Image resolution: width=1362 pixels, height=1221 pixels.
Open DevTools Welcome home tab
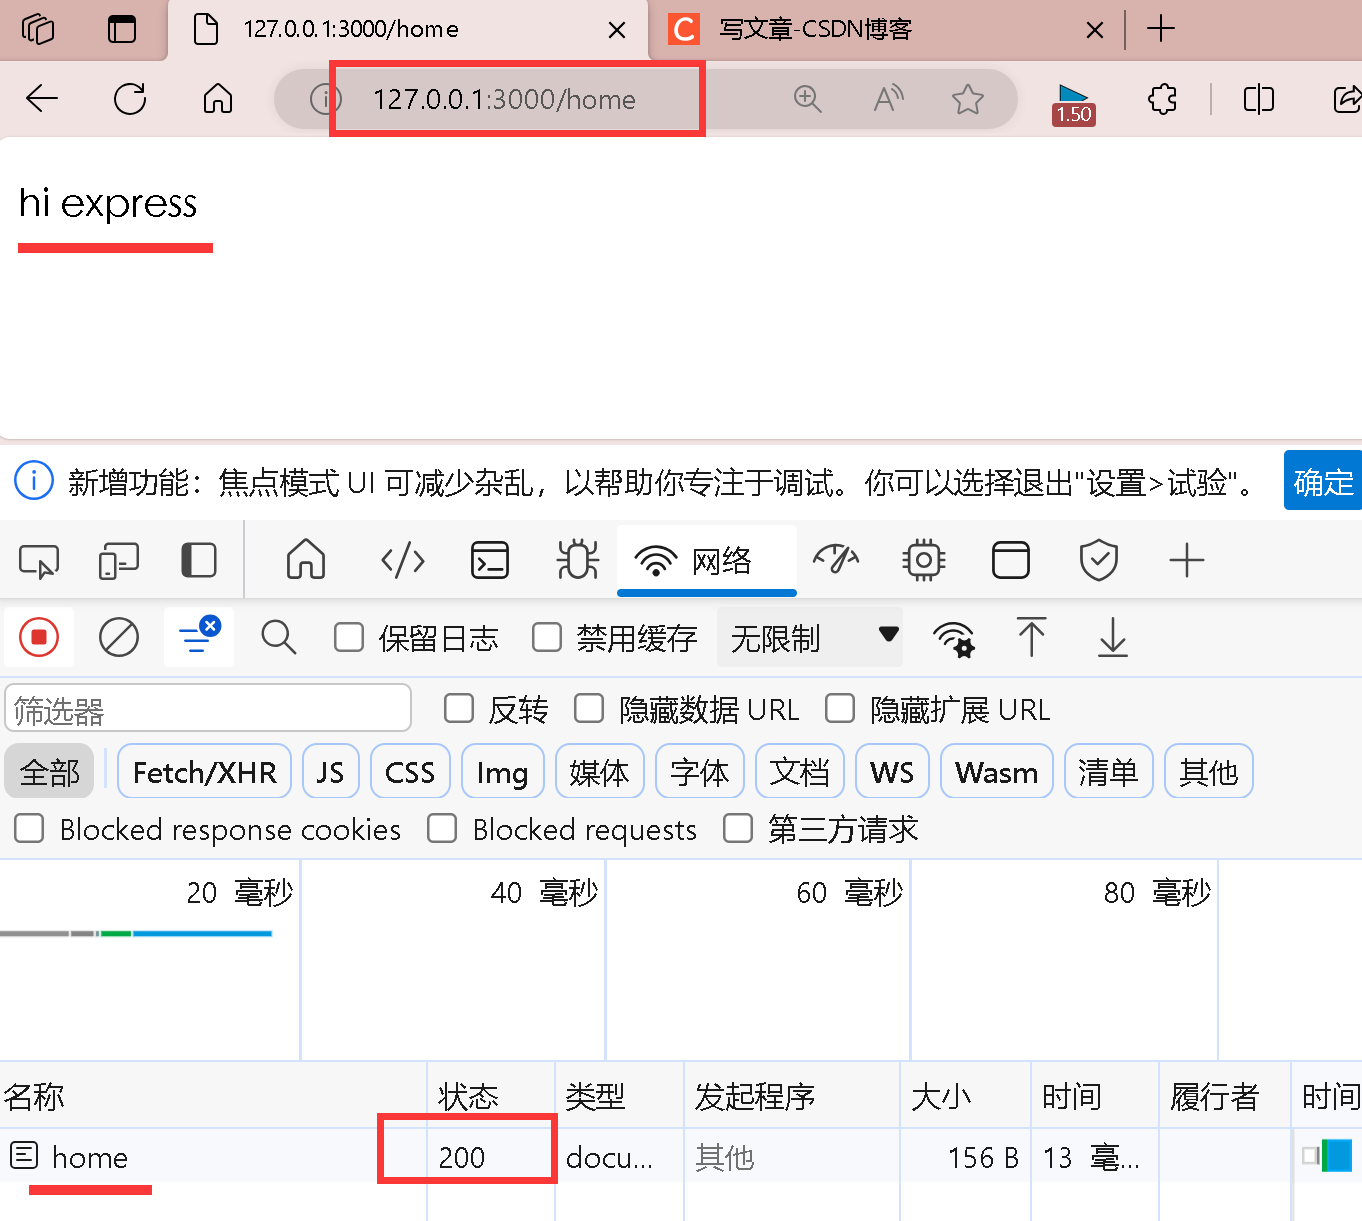(306, 560)
